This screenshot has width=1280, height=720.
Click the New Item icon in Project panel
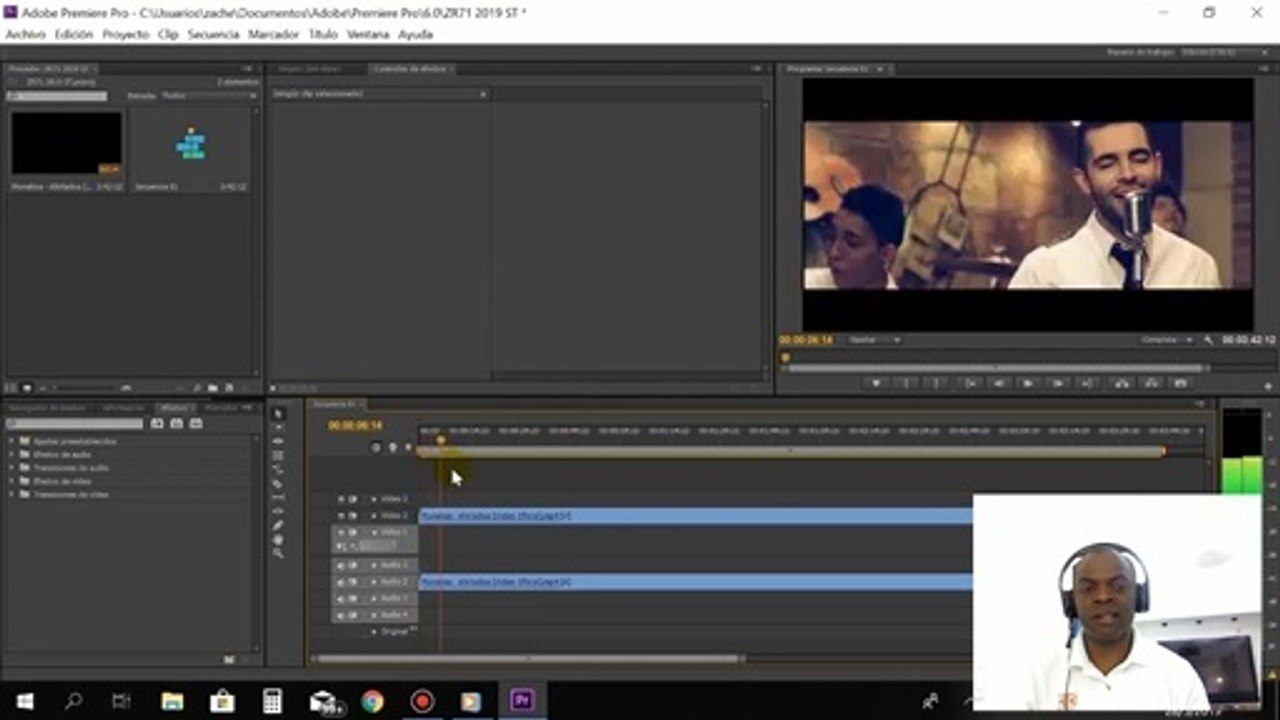229,387
